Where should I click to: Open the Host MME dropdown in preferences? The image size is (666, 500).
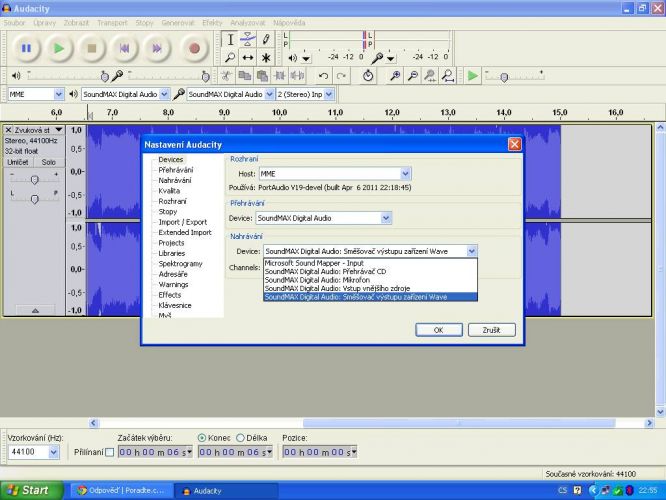[405, 173]
